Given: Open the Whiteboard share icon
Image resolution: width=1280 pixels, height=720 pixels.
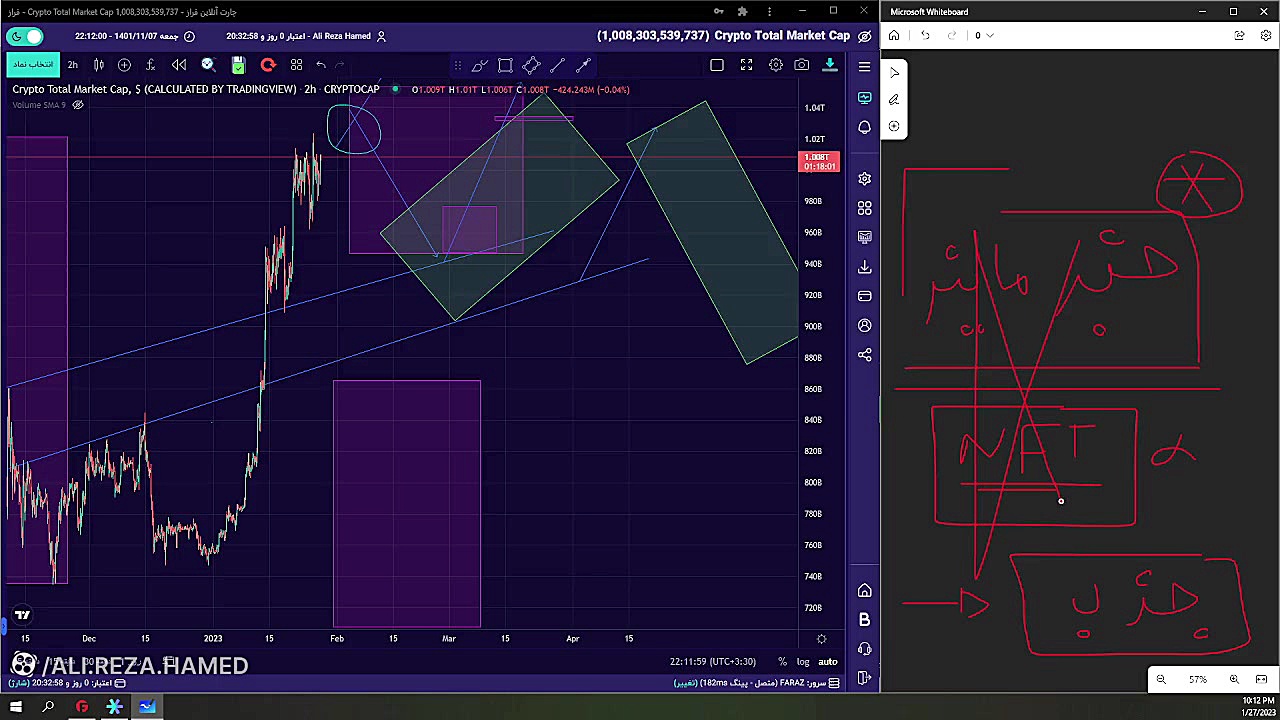Looking at the screenshot, I should click(1239, 35).
